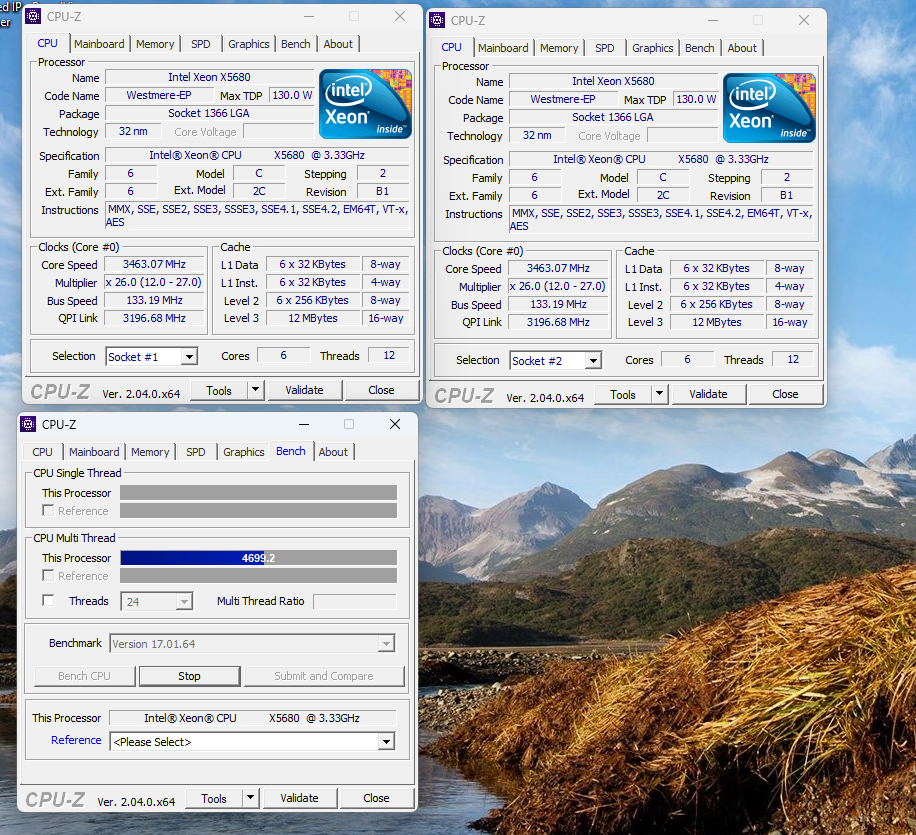
Task: Click the Bench CPU button
Action: tap(84, 676)
